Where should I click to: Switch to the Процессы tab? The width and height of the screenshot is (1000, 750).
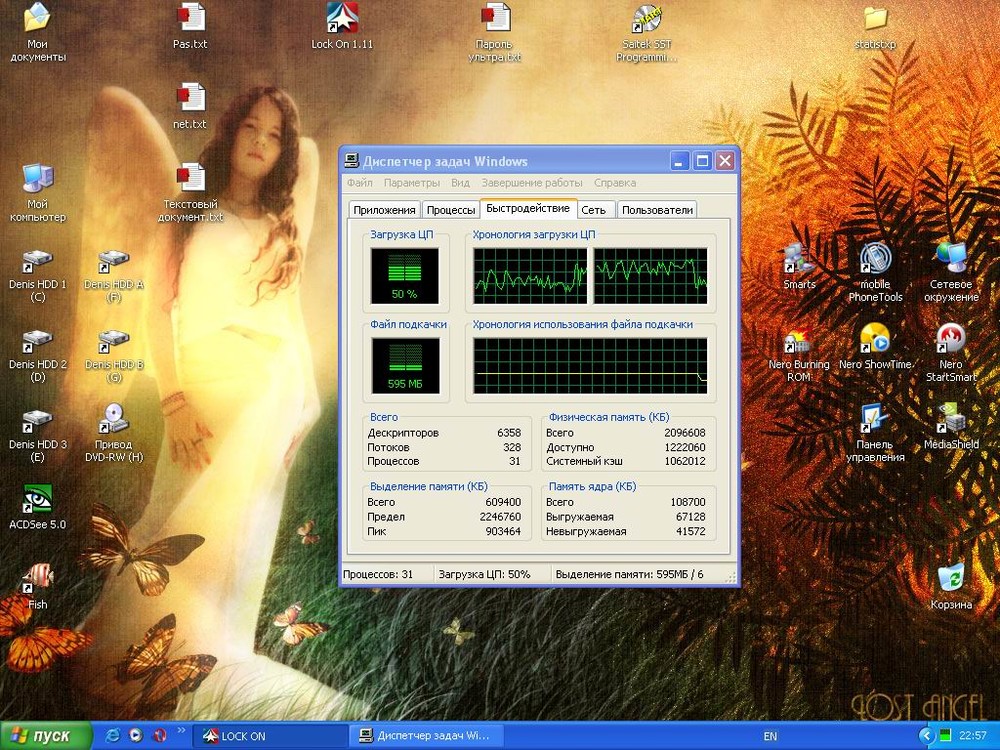pos(450,210)
